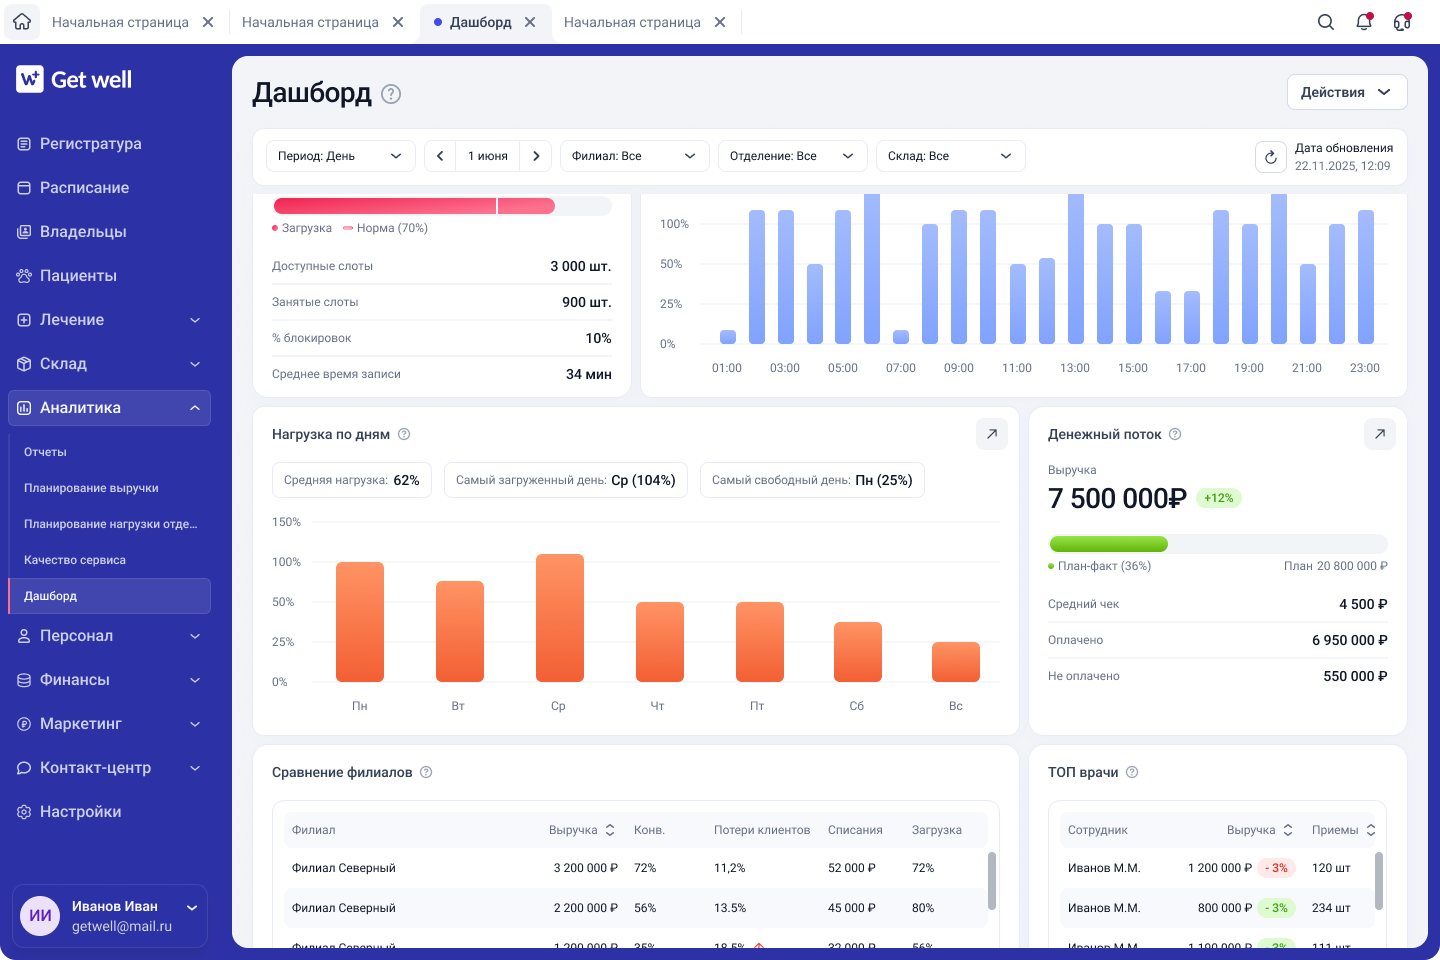The image size is (1440, 960).
Task: Open Нагрузка по дням in expanded view
Action: 992,434
